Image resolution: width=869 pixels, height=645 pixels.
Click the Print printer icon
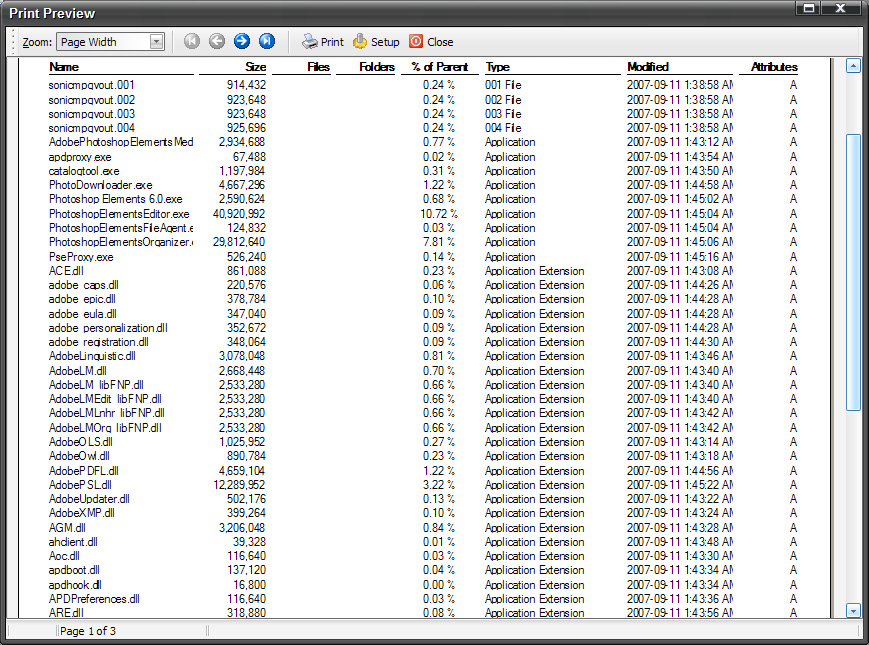tap(310, 42)
